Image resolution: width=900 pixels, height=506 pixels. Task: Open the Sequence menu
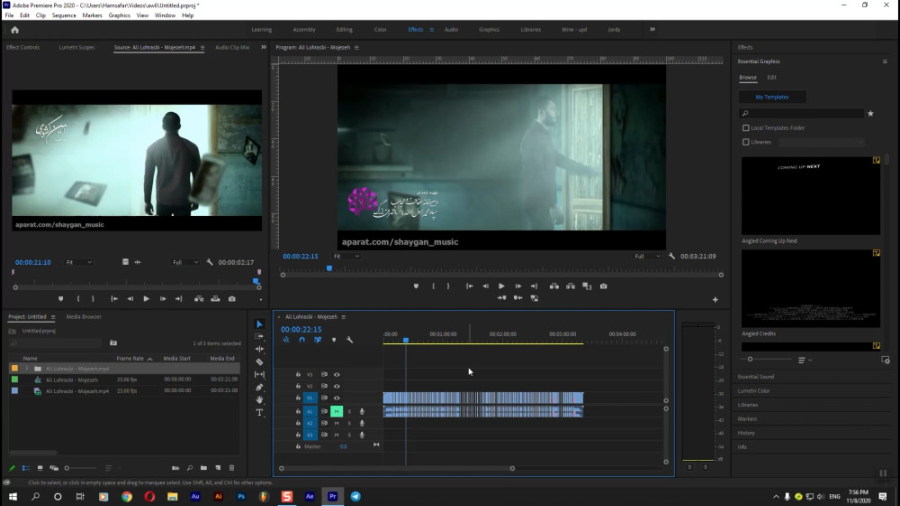64,15
